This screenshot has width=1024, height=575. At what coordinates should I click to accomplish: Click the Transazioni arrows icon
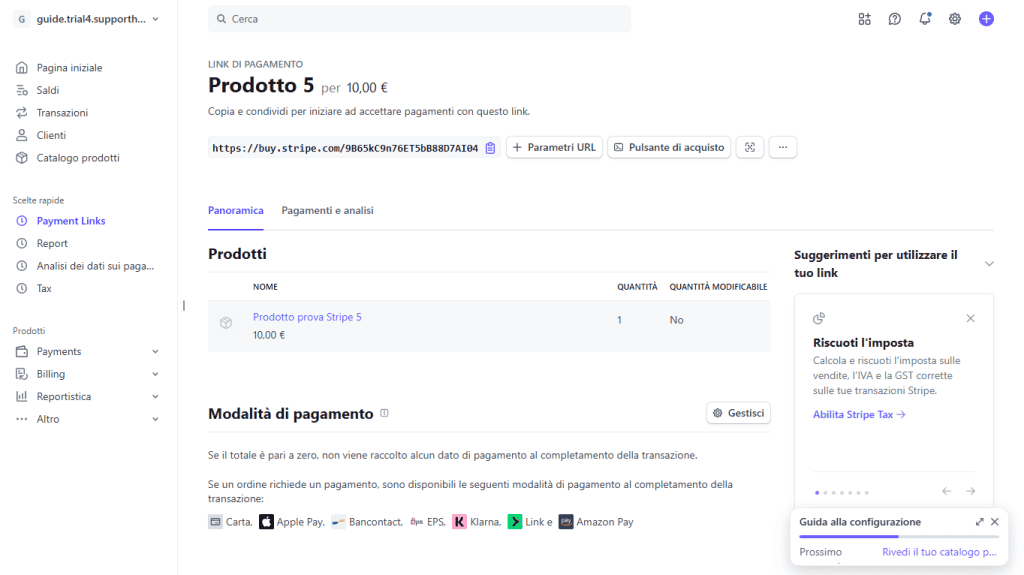(x=22, y=112)
